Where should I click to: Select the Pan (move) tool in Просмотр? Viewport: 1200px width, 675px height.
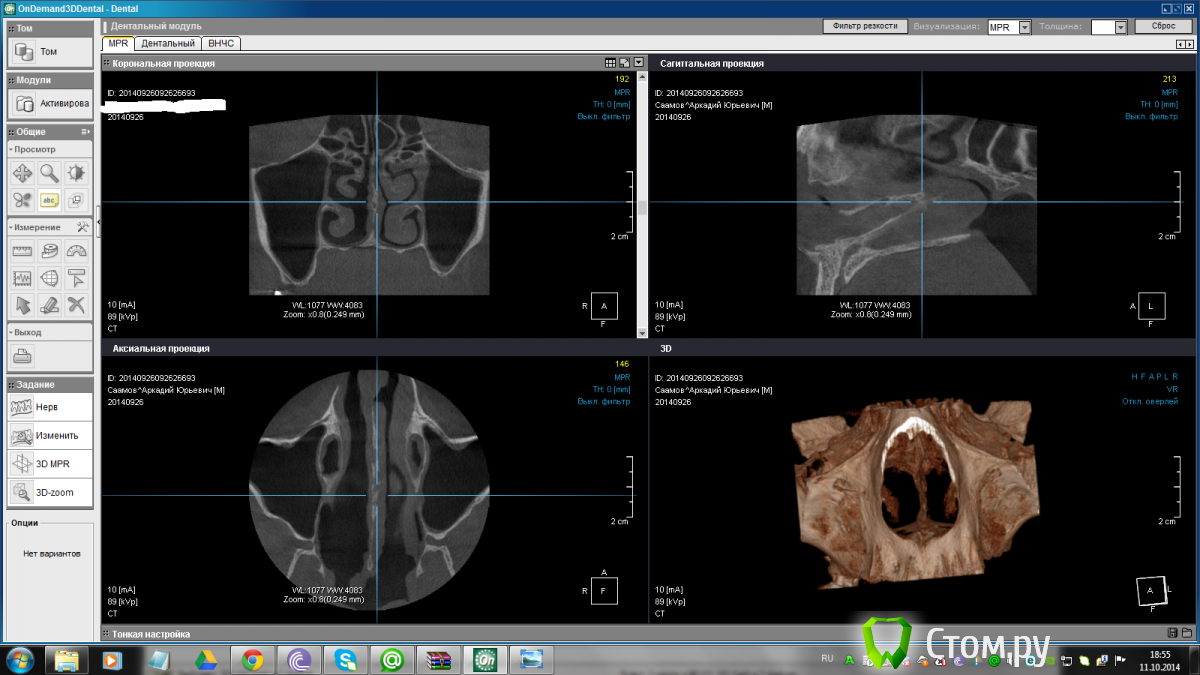22,172
